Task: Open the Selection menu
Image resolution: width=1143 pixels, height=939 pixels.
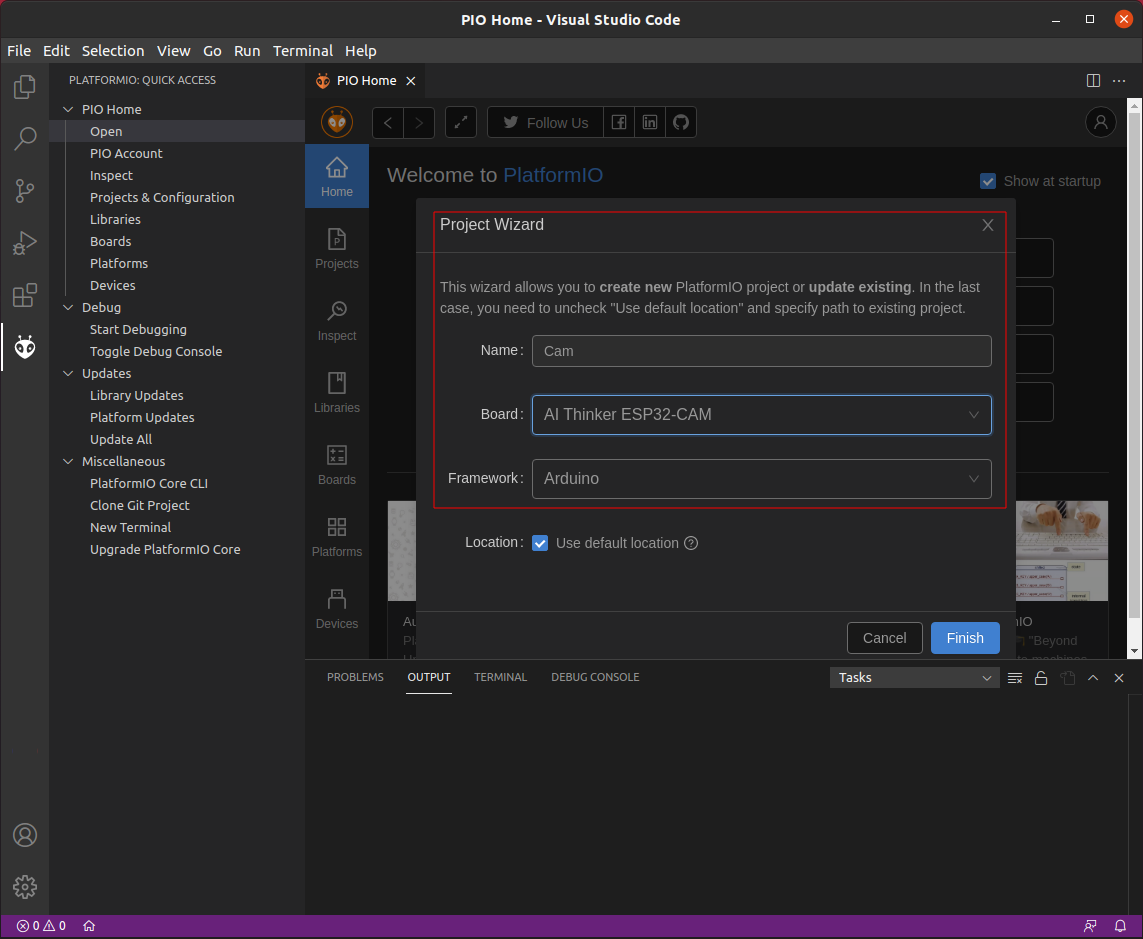Action: tap(113, 51)
